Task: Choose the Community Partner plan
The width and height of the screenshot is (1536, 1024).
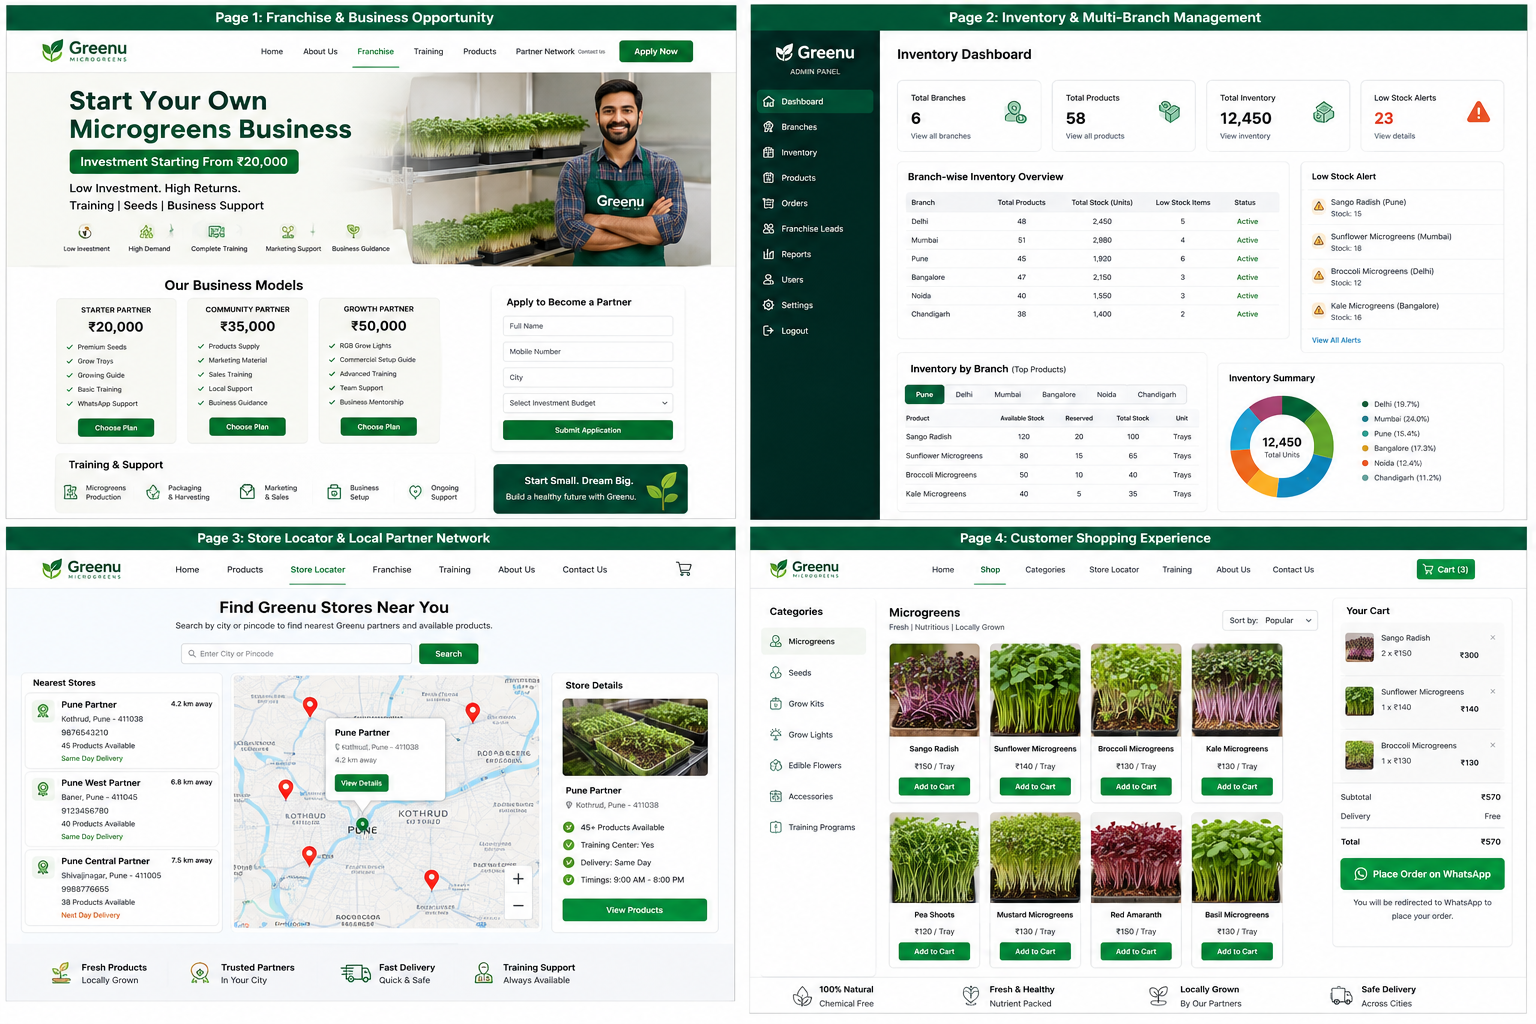Action: coord(247,427)
